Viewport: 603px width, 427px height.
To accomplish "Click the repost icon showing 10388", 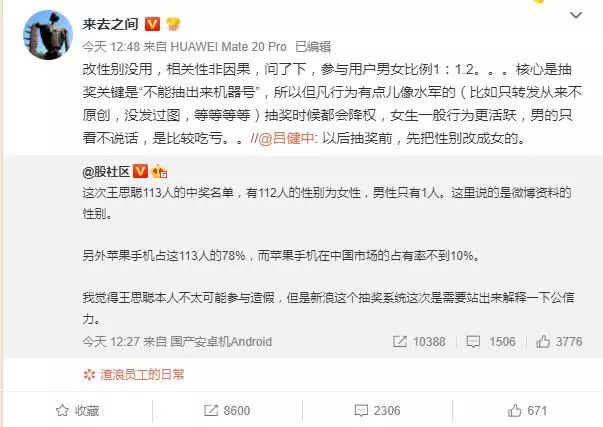I will (x=400, y=342).
